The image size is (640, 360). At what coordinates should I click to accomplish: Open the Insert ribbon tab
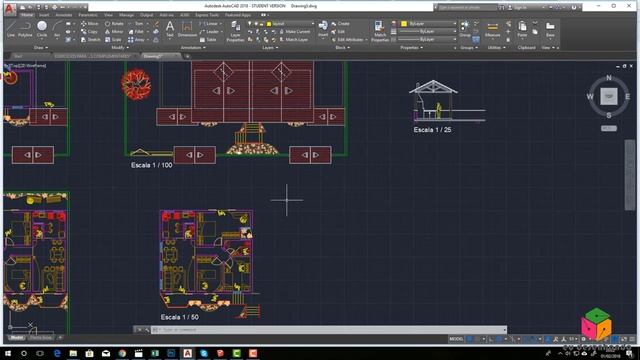[x=44, y=15]
